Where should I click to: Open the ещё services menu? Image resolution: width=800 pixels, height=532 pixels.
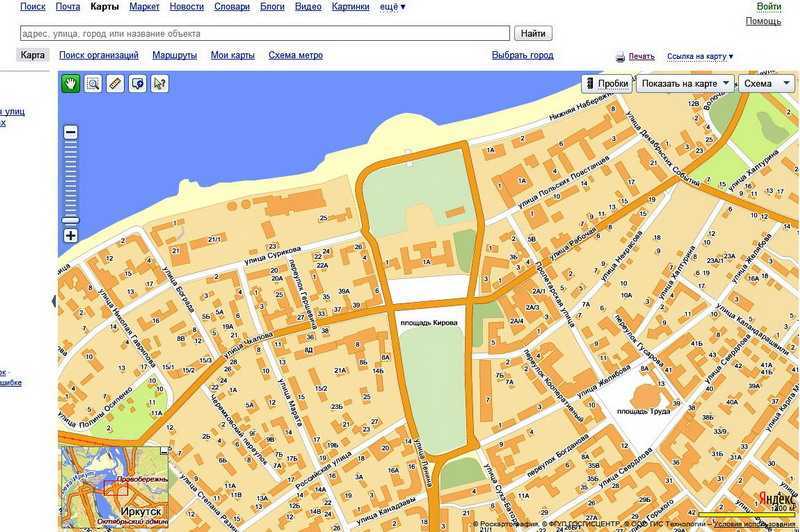click(392, 7)
